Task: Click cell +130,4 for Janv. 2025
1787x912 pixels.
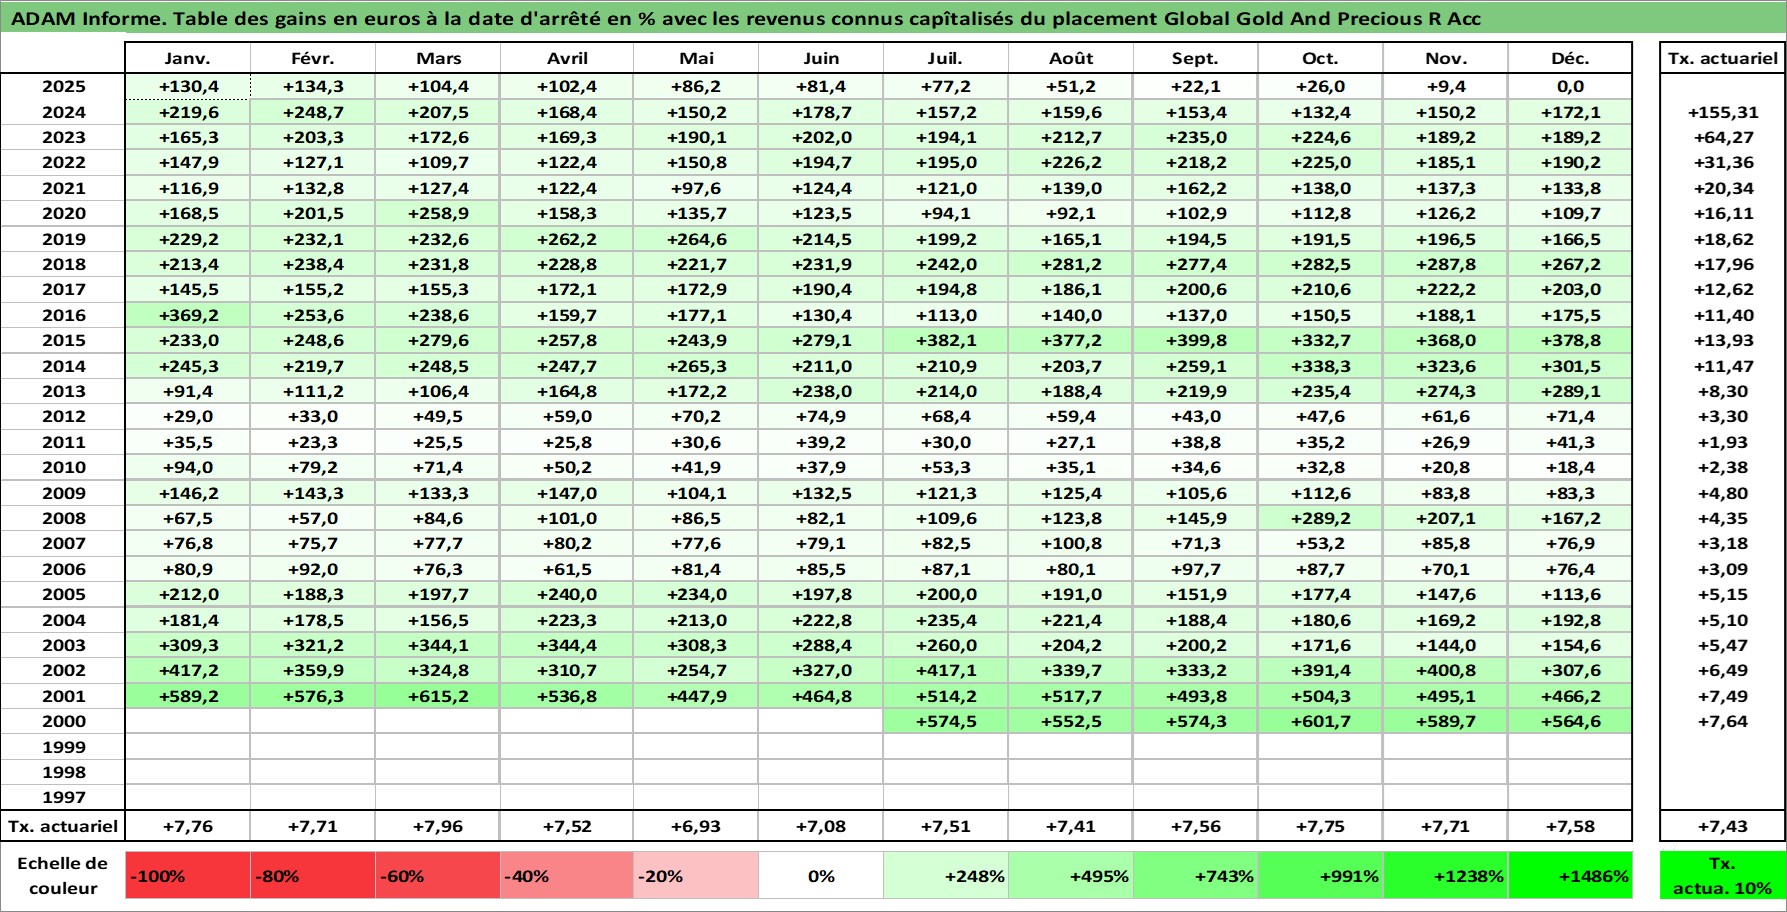Action: pyautogui.click(x=188, y=87)
